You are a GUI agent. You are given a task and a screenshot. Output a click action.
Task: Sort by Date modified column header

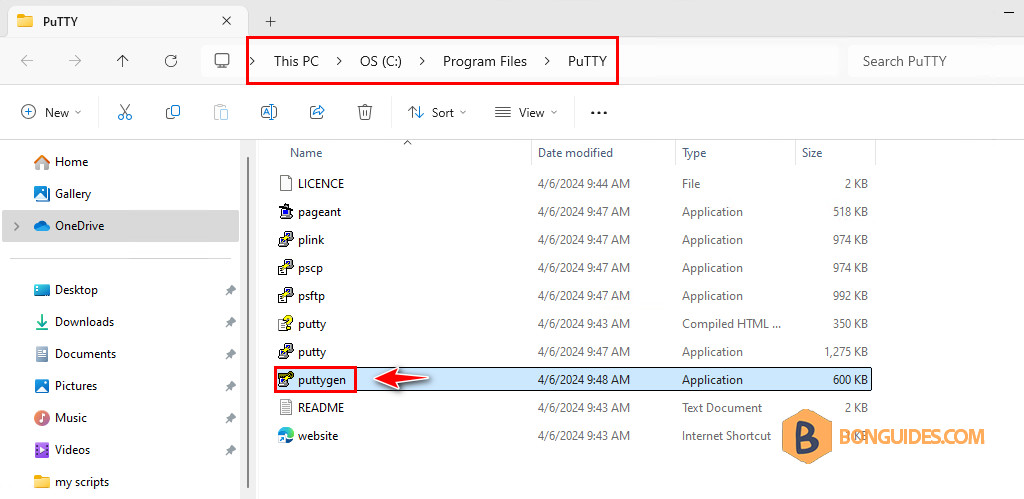pos(575,153)
